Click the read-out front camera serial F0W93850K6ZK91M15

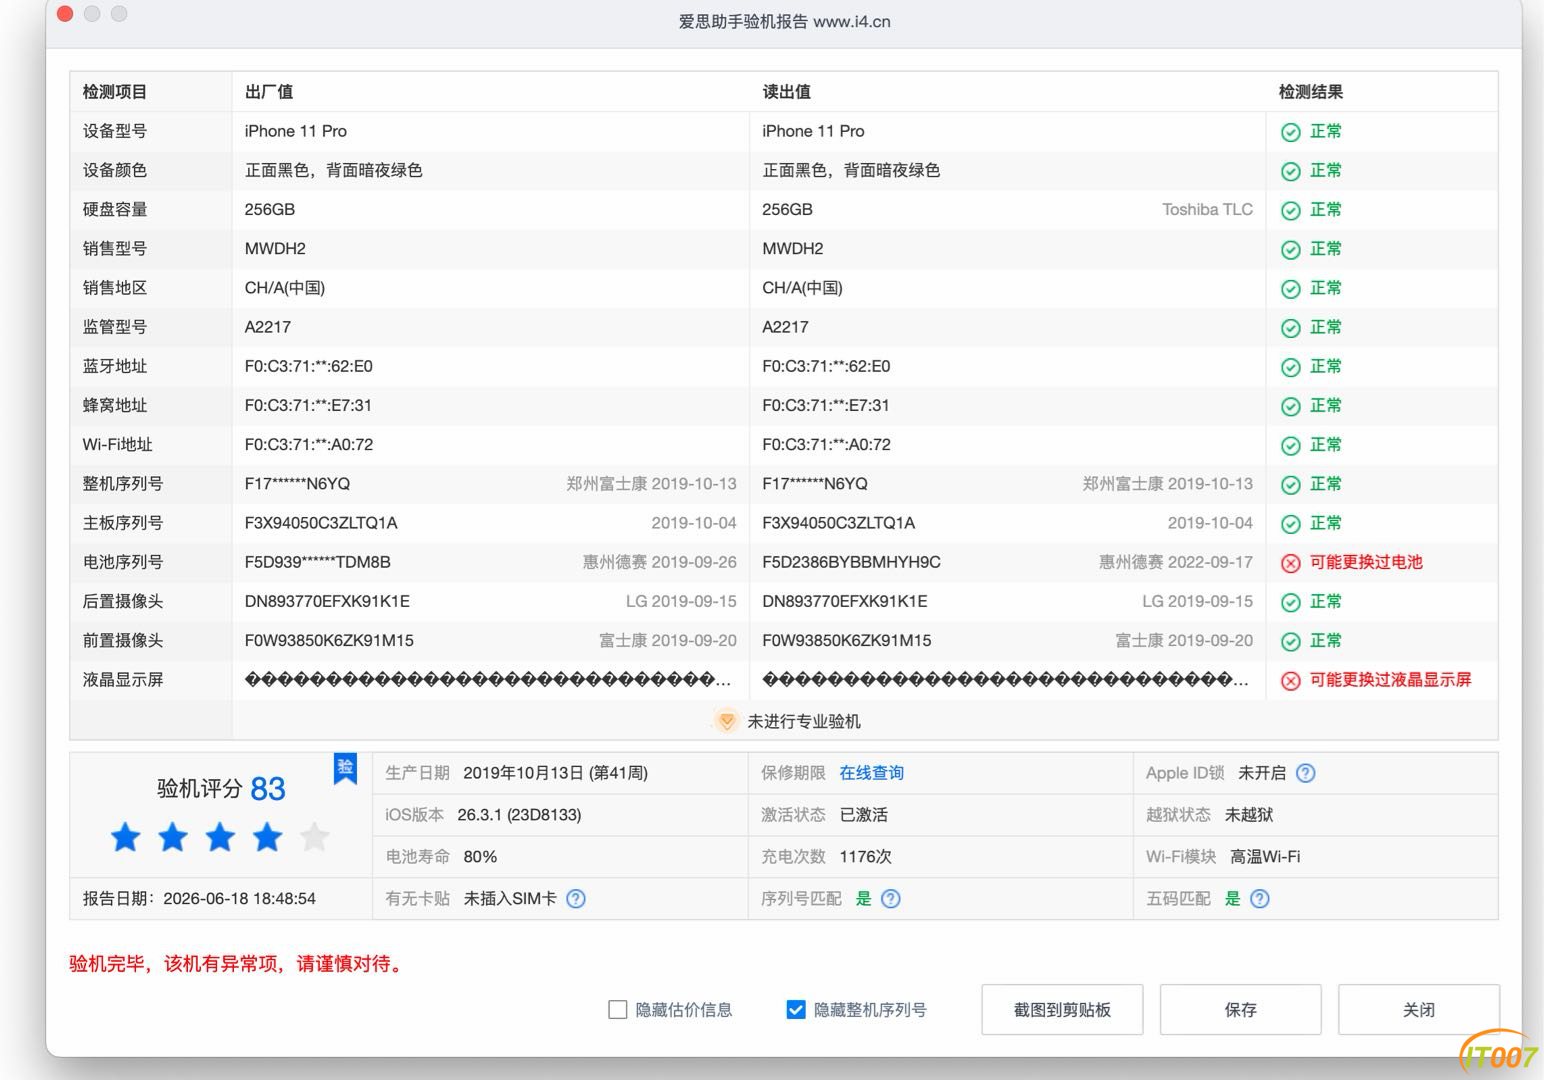[847, 640]
